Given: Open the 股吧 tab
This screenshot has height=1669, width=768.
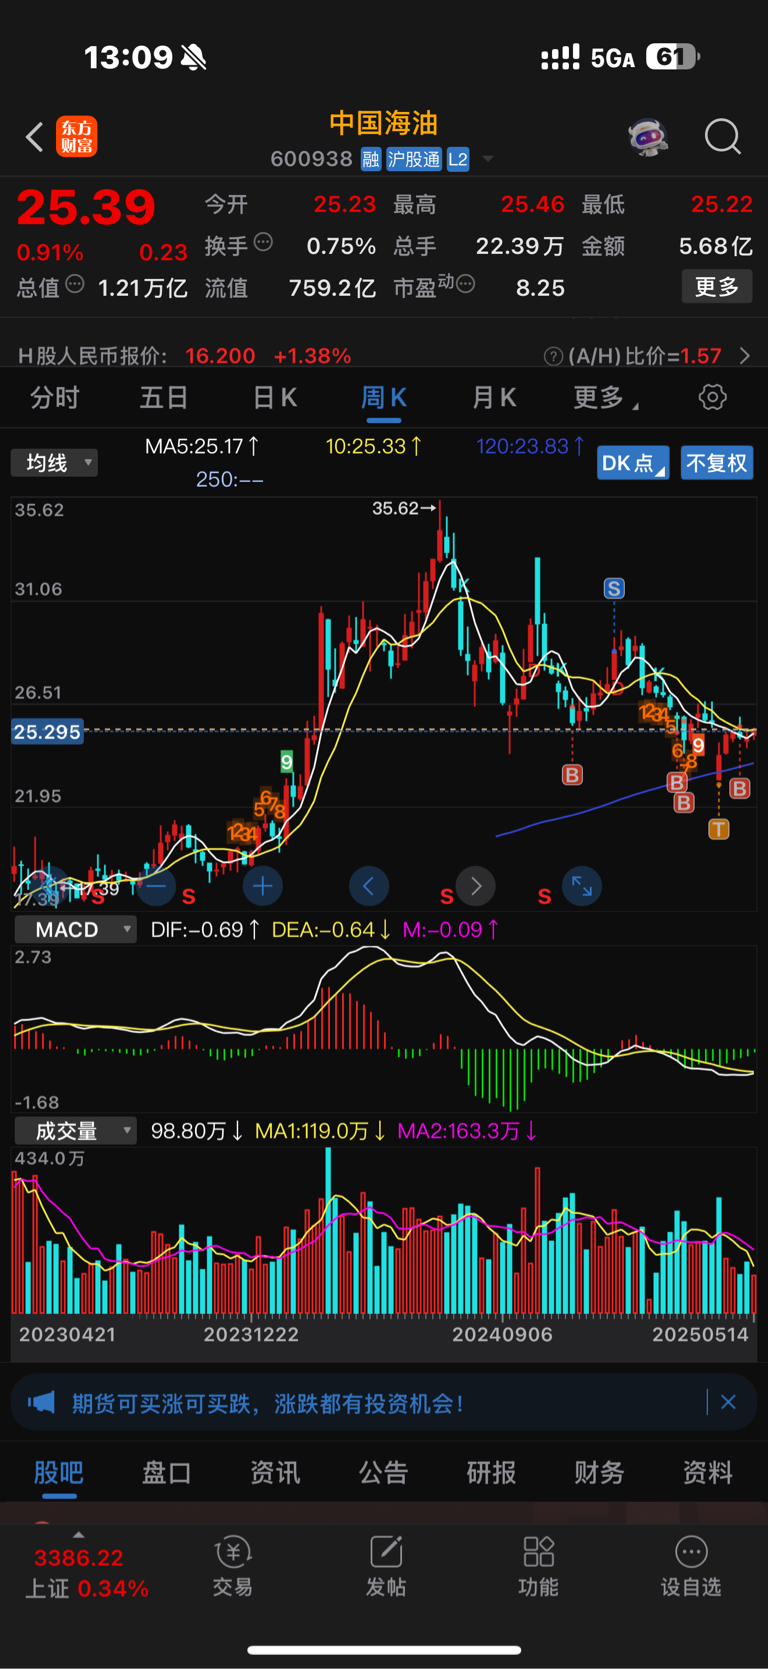Looking at the screenshot, I should pos(59,1472).
